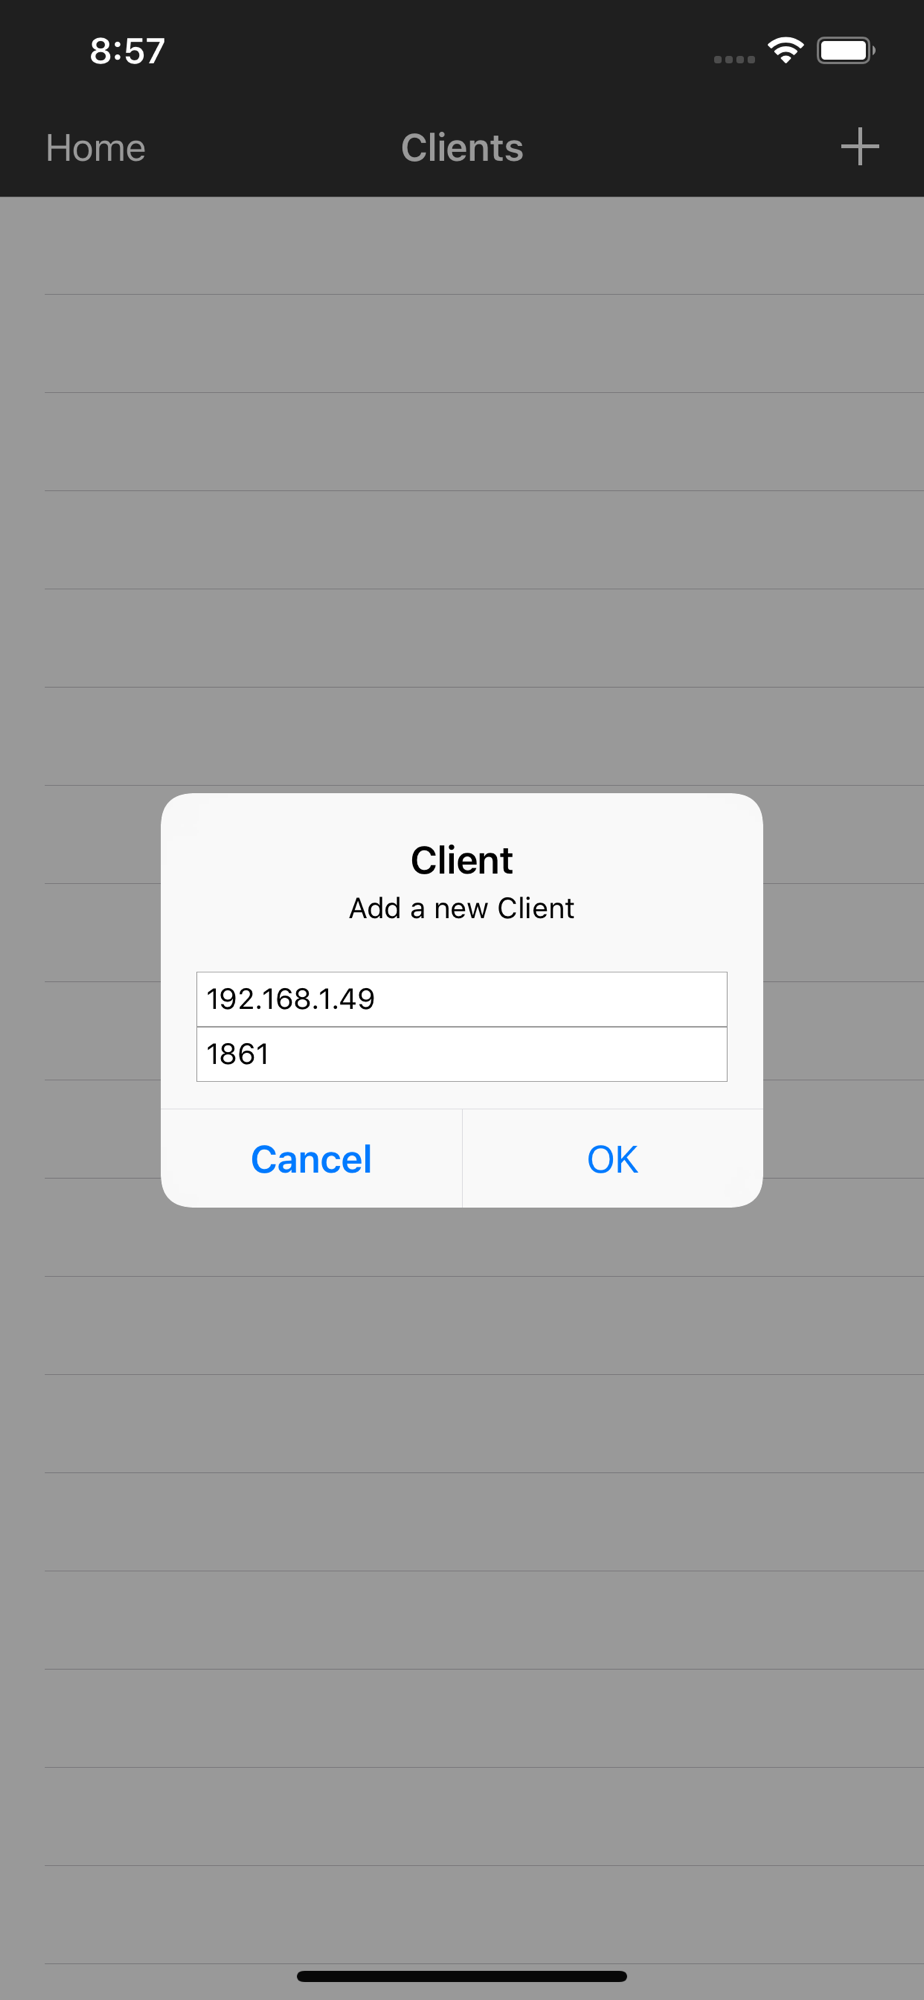Image resolution: width=924 pixels, height=2000 pixels.
Task: Click dimmed background left of the dialog
Action: (80, 1000)
